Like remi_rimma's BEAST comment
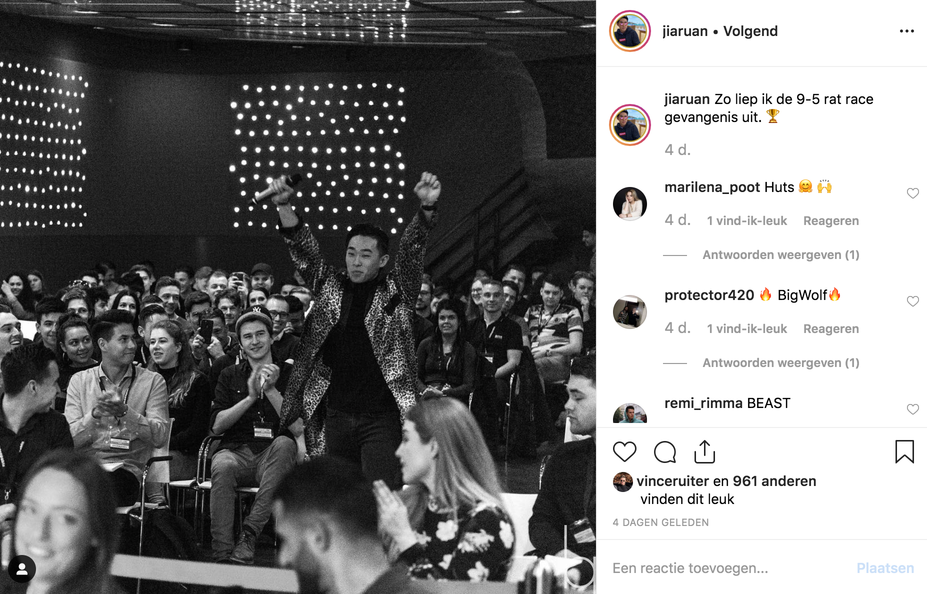The height and width of the screenshot is (594, 927). 913,409
